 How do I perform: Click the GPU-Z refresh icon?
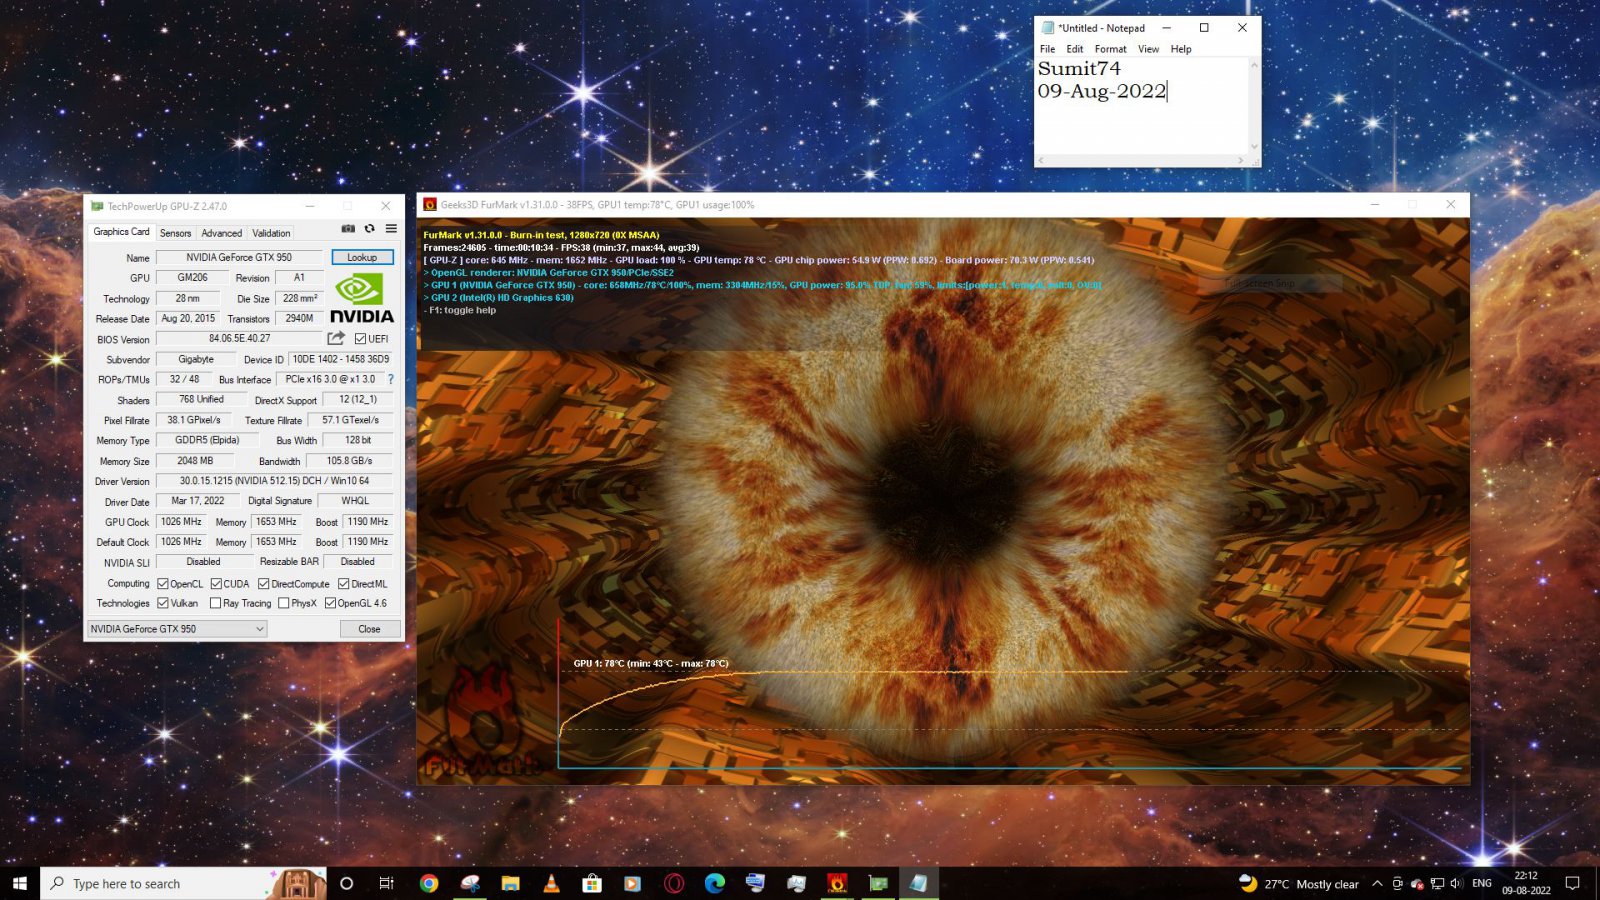click(369, 229)
